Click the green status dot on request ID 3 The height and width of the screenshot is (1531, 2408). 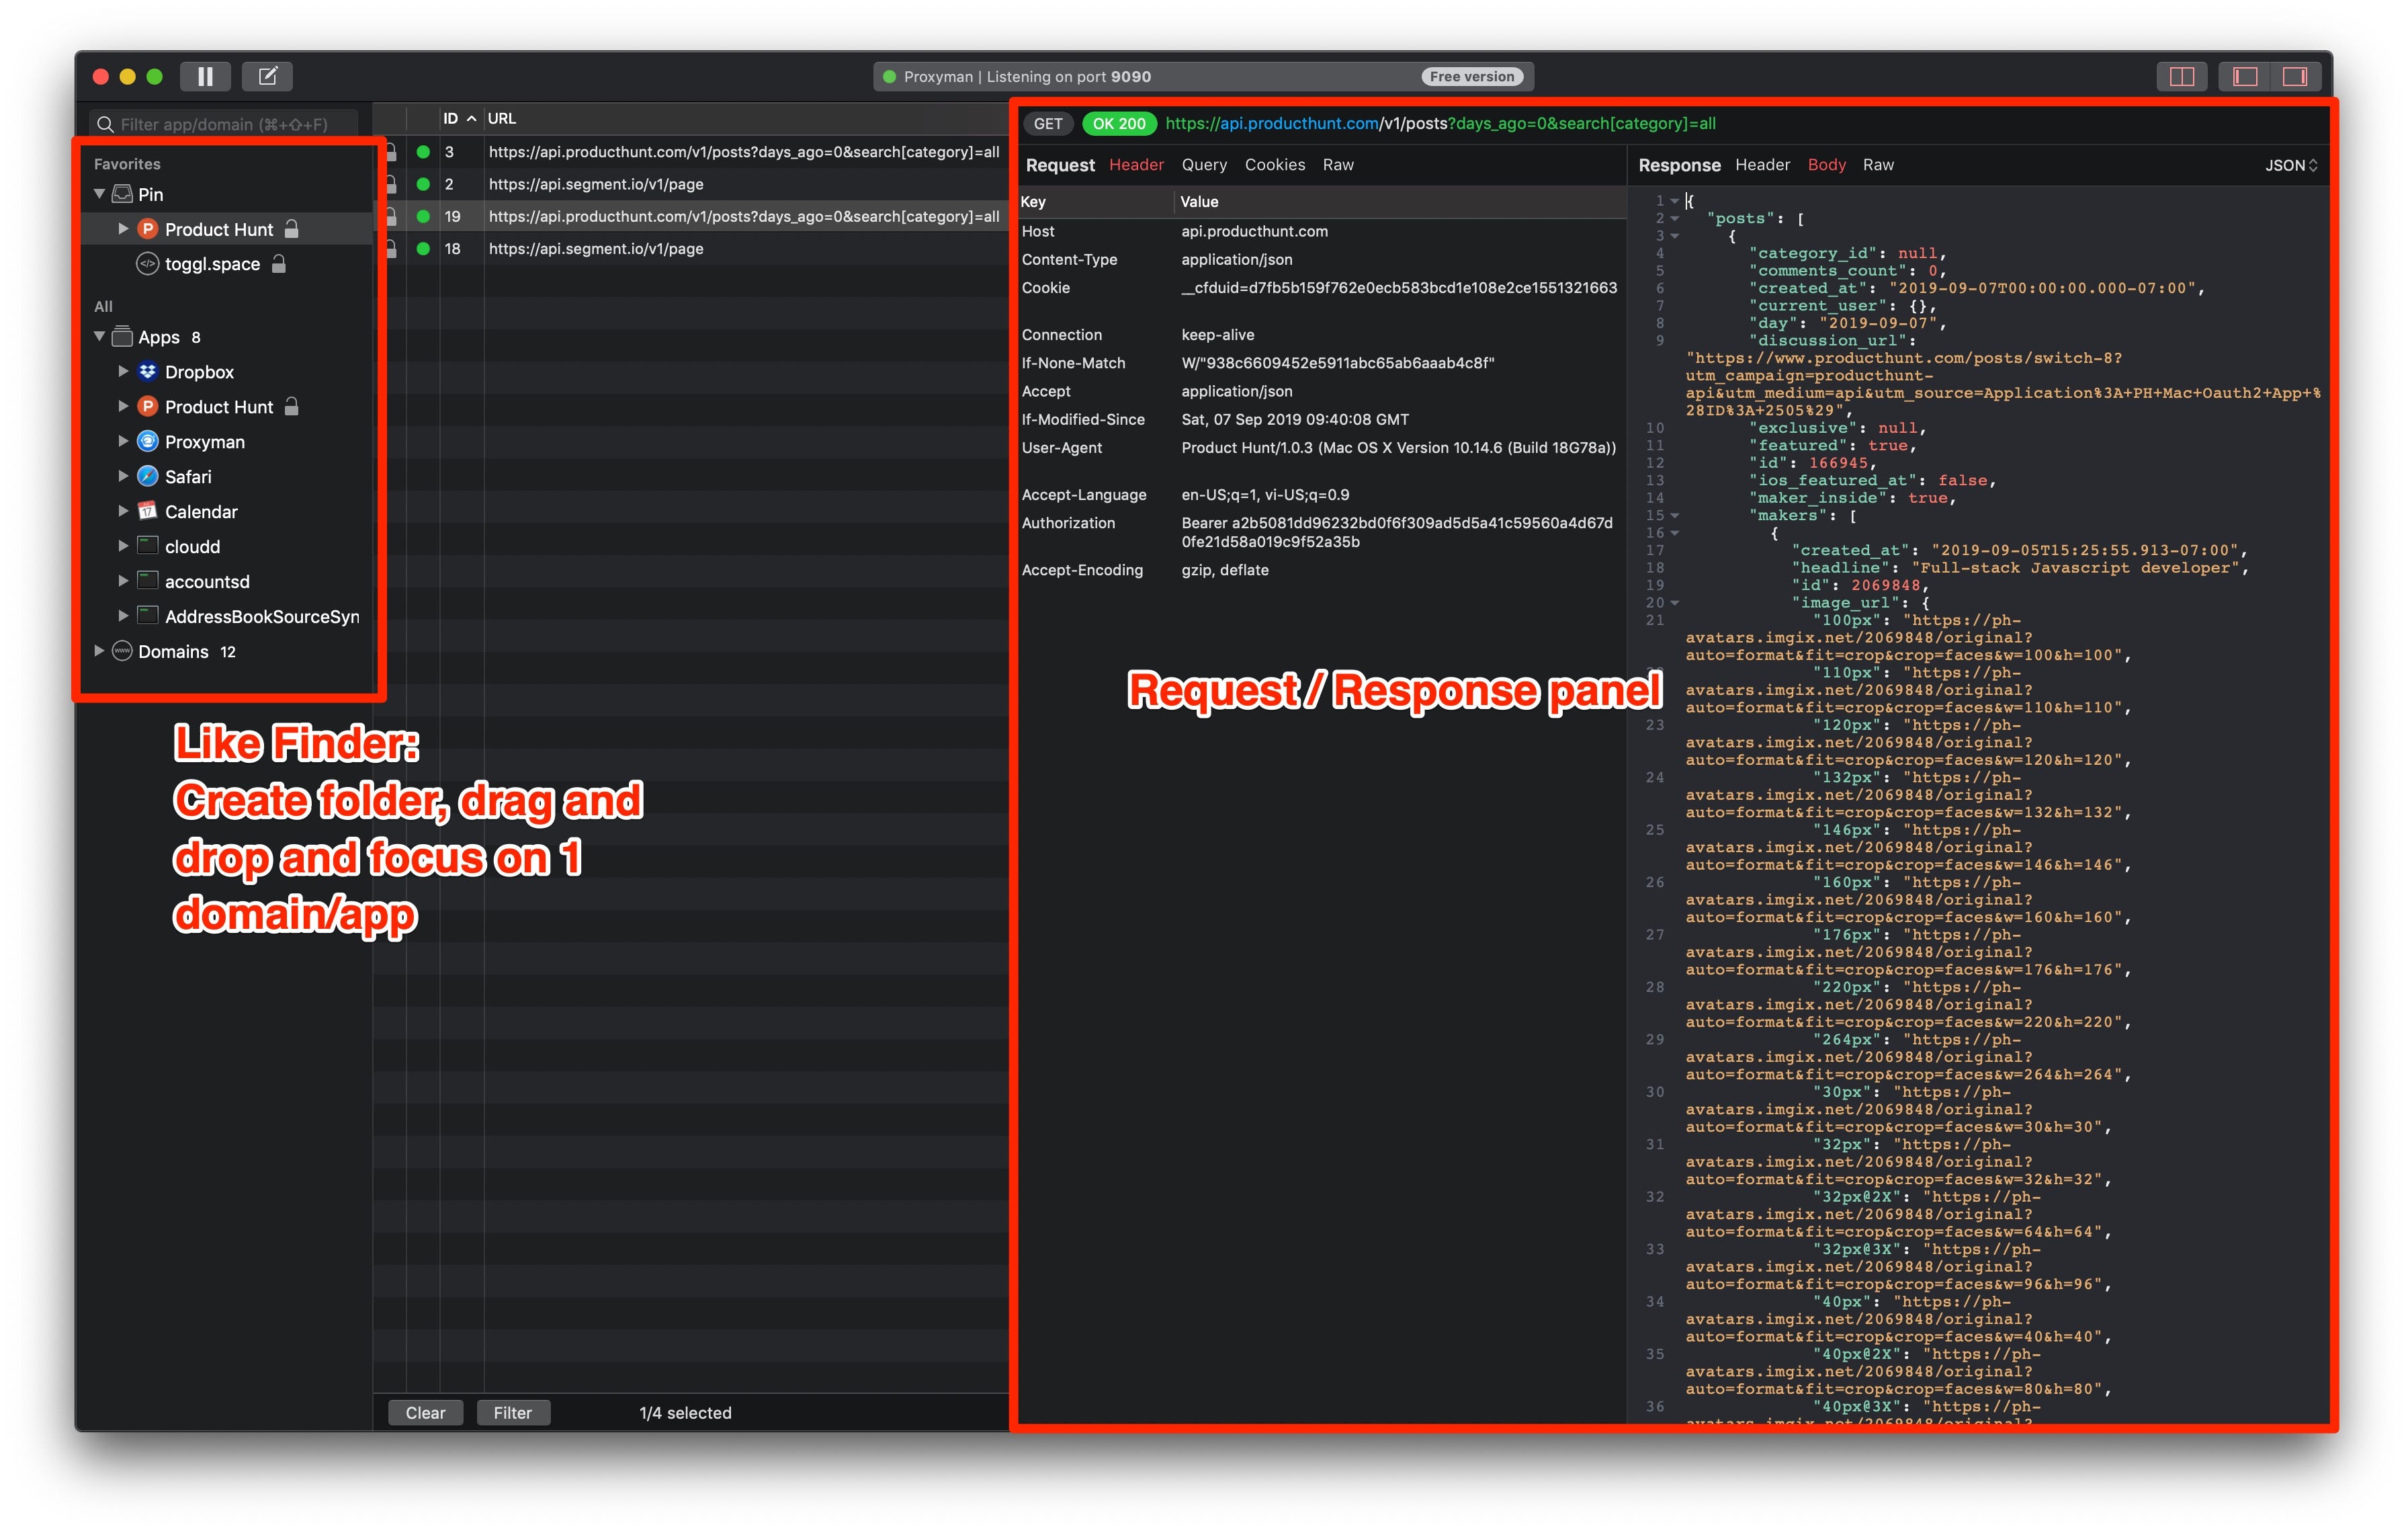coord(424,152)
